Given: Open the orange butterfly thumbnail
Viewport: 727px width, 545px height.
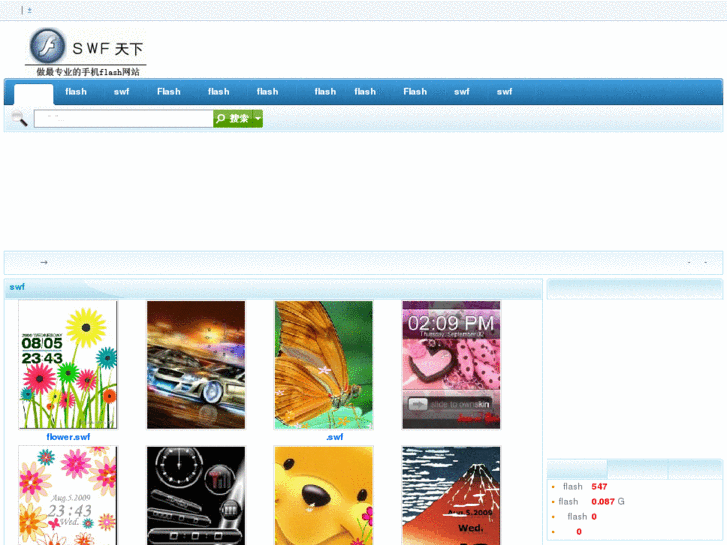Looking at the screenshot, I should tap(324, 365).
